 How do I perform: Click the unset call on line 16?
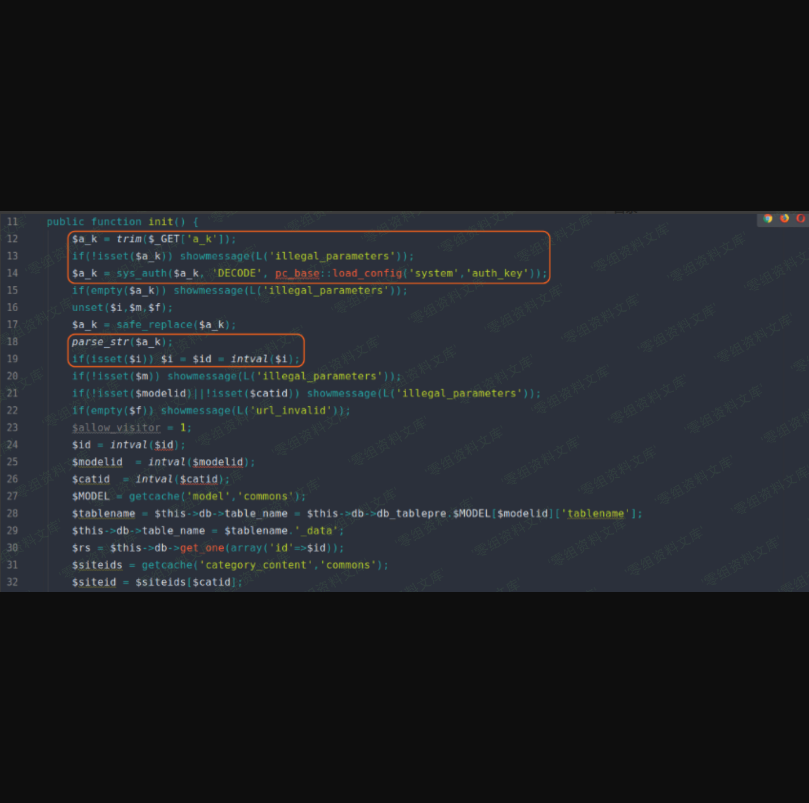[87, 308]
